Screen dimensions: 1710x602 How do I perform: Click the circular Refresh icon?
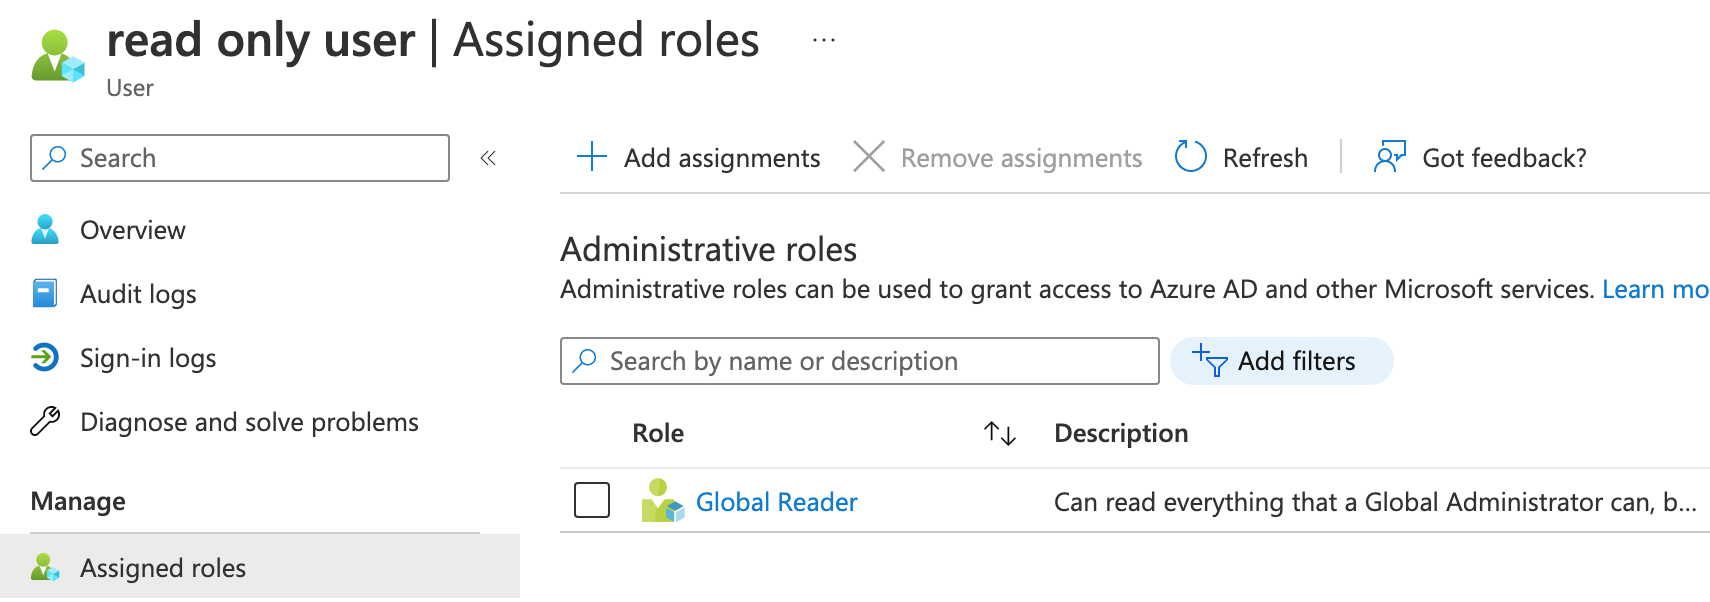[1191, 156]
